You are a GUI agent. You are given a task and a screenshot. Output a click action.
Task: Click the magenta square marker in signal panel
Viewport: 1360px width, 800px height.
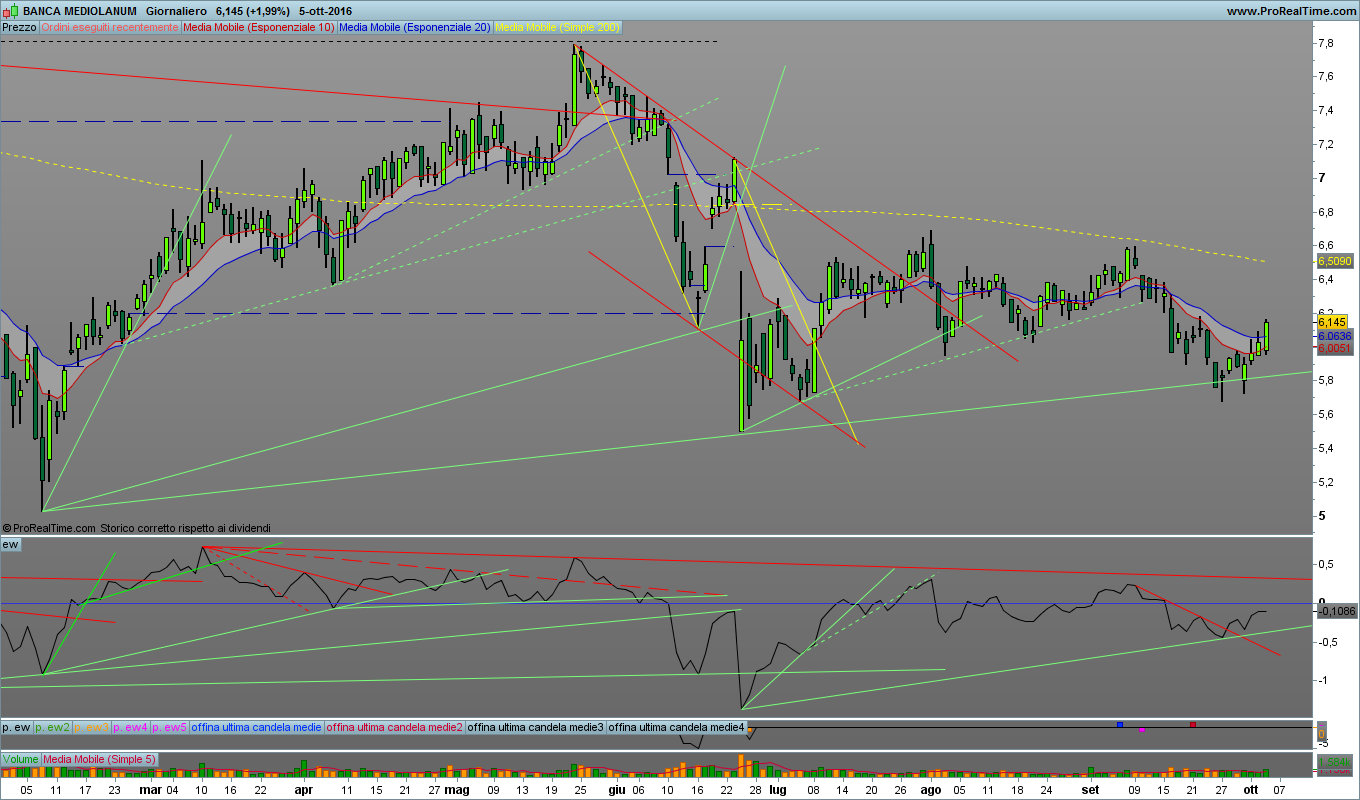(x=1142, y=729)
